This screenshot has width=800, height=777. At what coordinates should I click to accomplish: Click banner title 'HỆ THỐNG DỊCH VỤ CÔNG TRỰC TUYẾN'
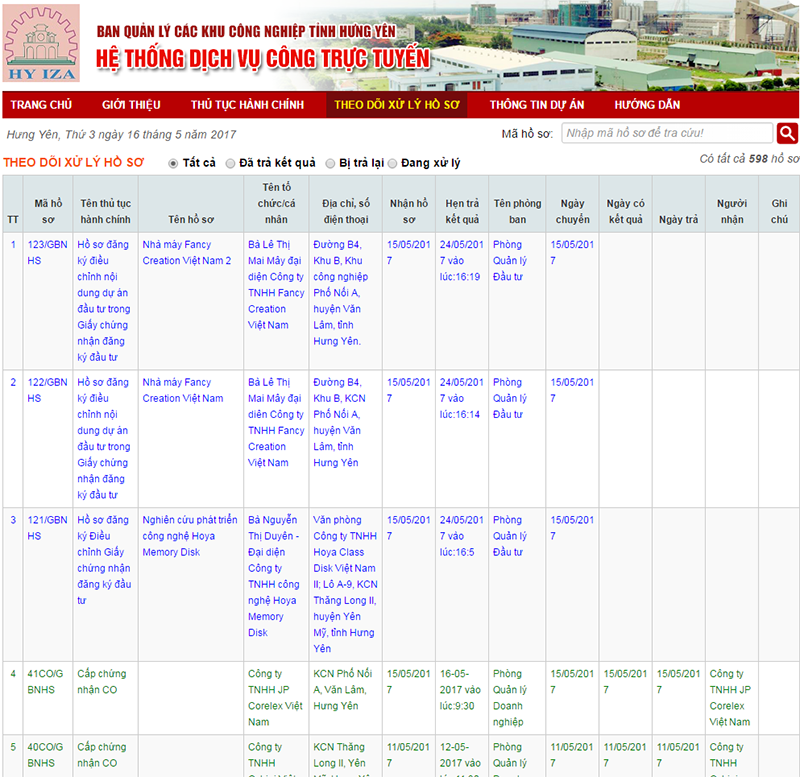(263, 59)
